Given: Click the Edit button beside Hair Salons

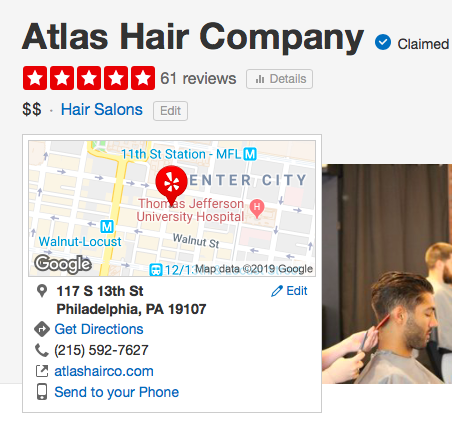Looking at the screenshot, I should [x=170, y=111].
